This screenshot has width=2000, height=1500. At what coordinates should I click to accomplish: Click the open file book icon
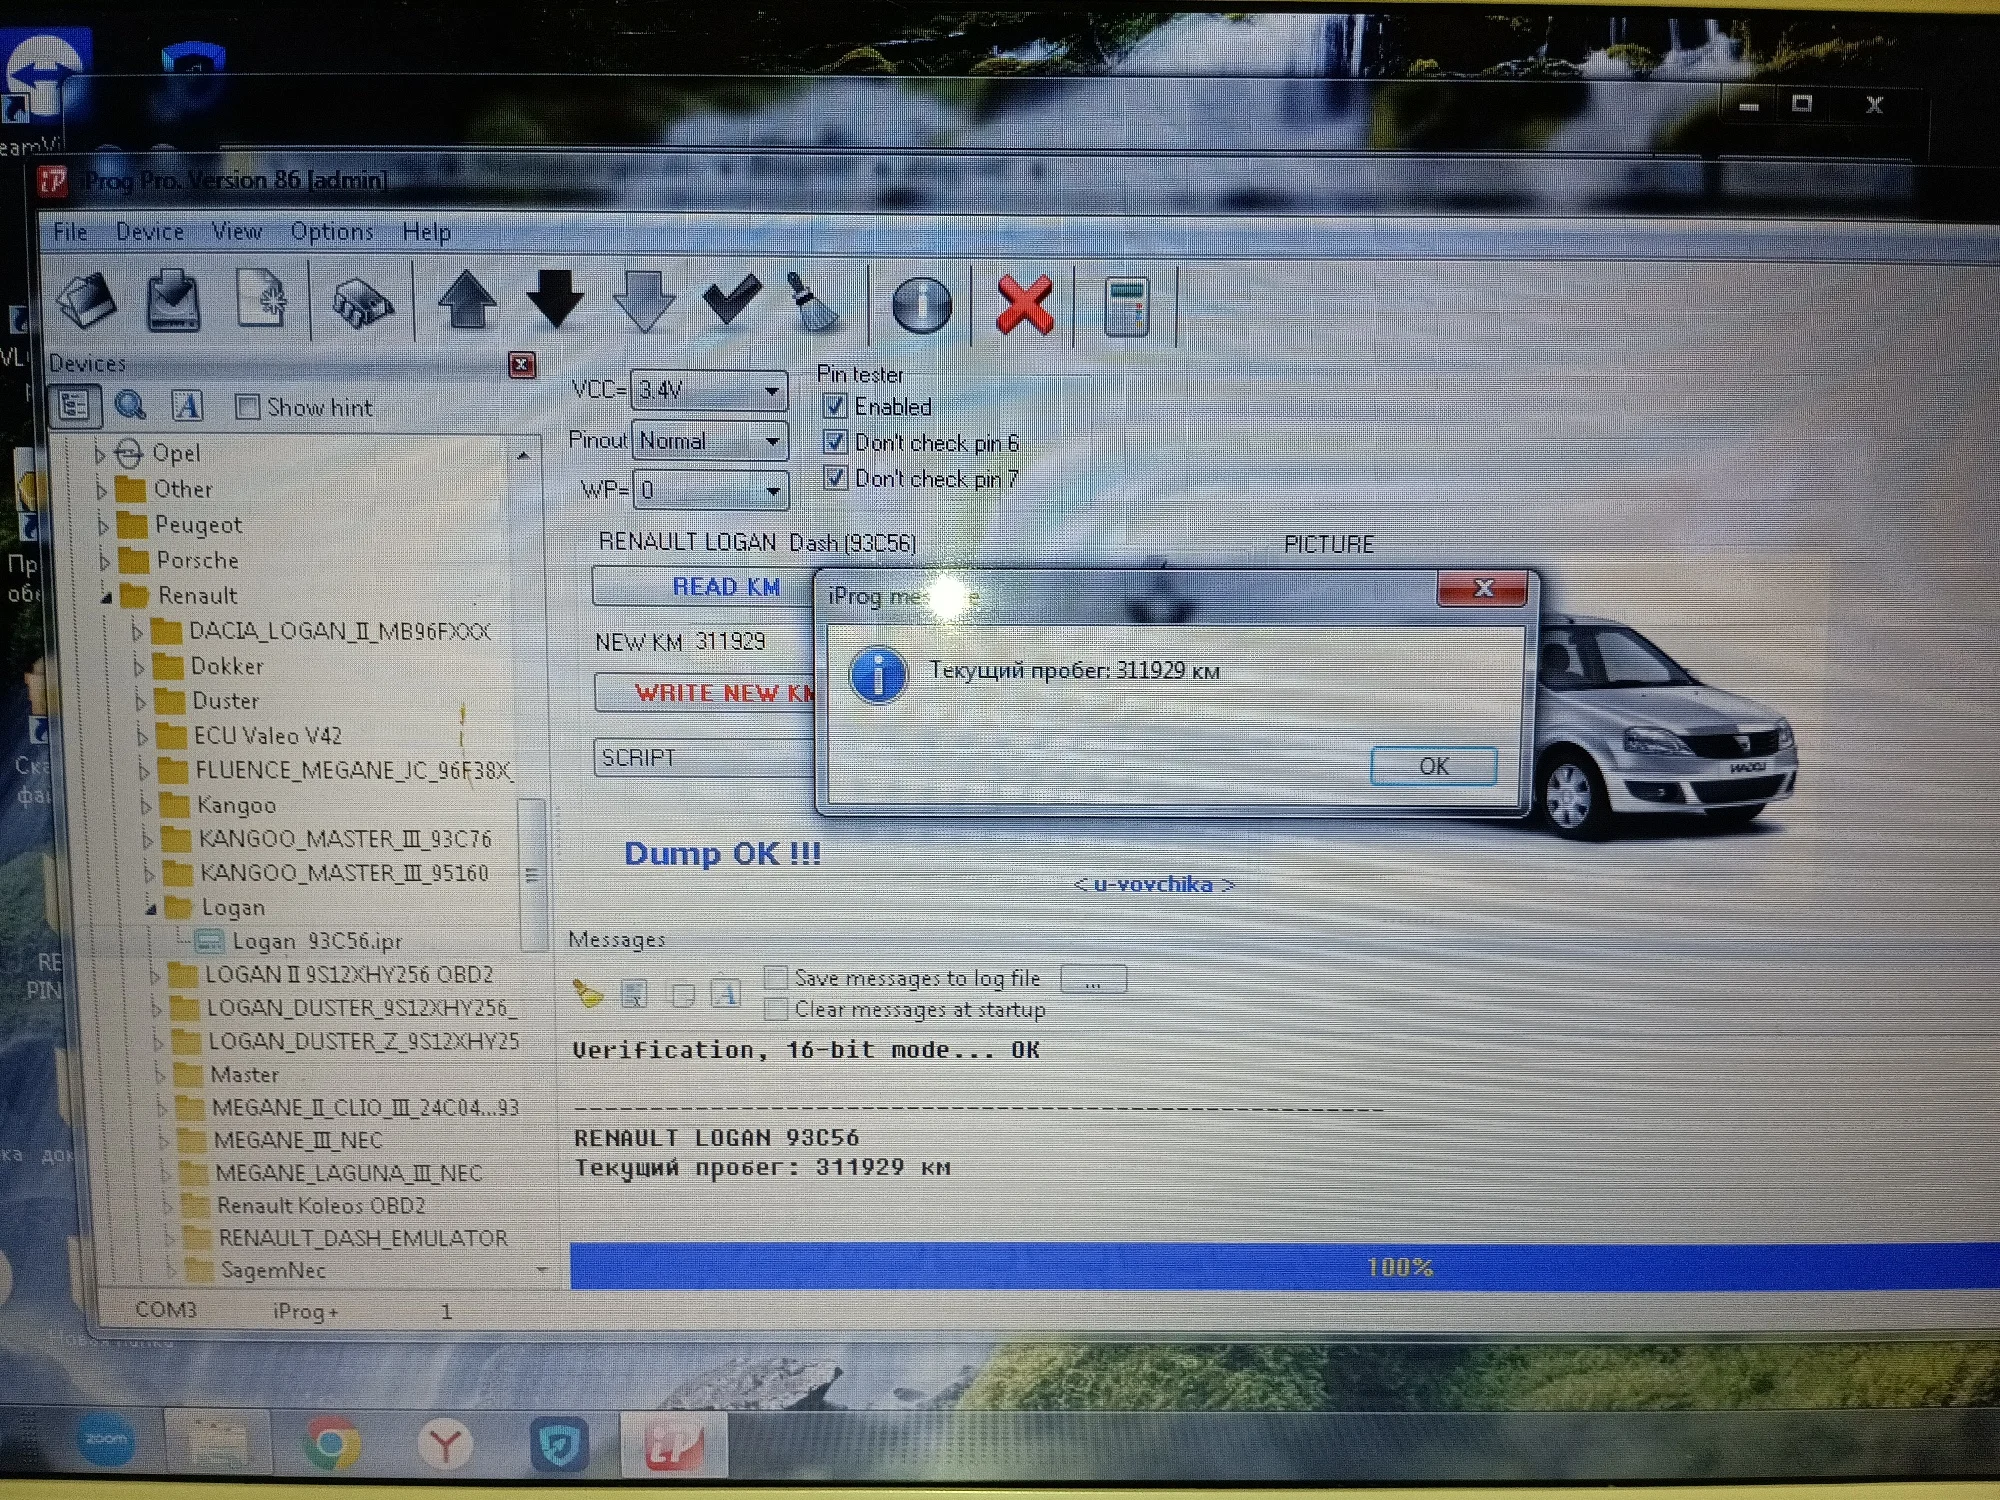[x=88, y=300]
